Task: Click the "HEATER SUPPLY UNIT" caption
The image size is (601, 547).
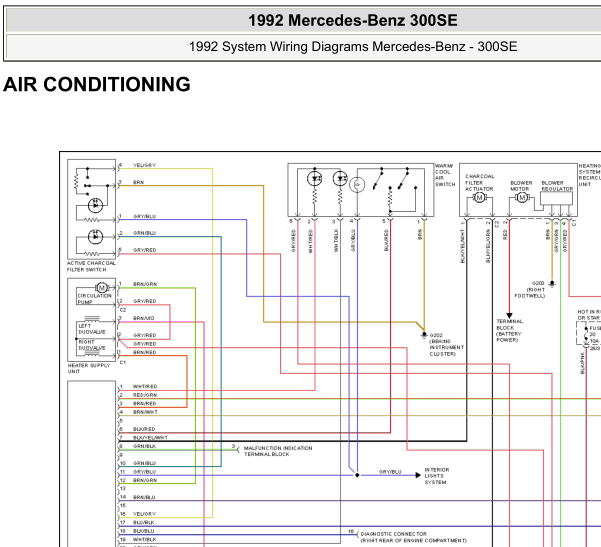Action: click(x=89, y=368)
